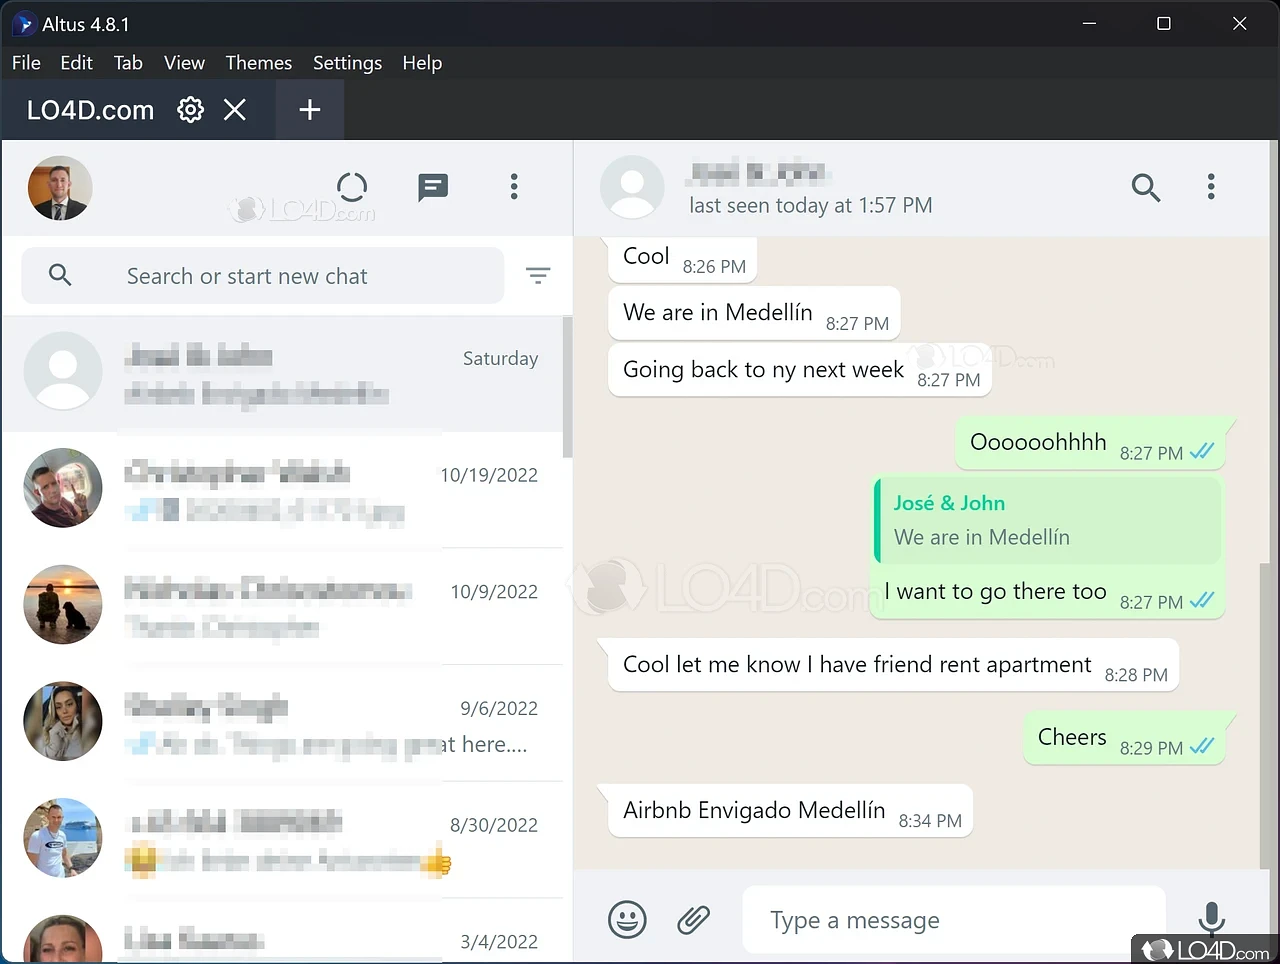The image size is (1280, 964).
Task: Open contact avatar in conversation header
Action: (632, 188)
